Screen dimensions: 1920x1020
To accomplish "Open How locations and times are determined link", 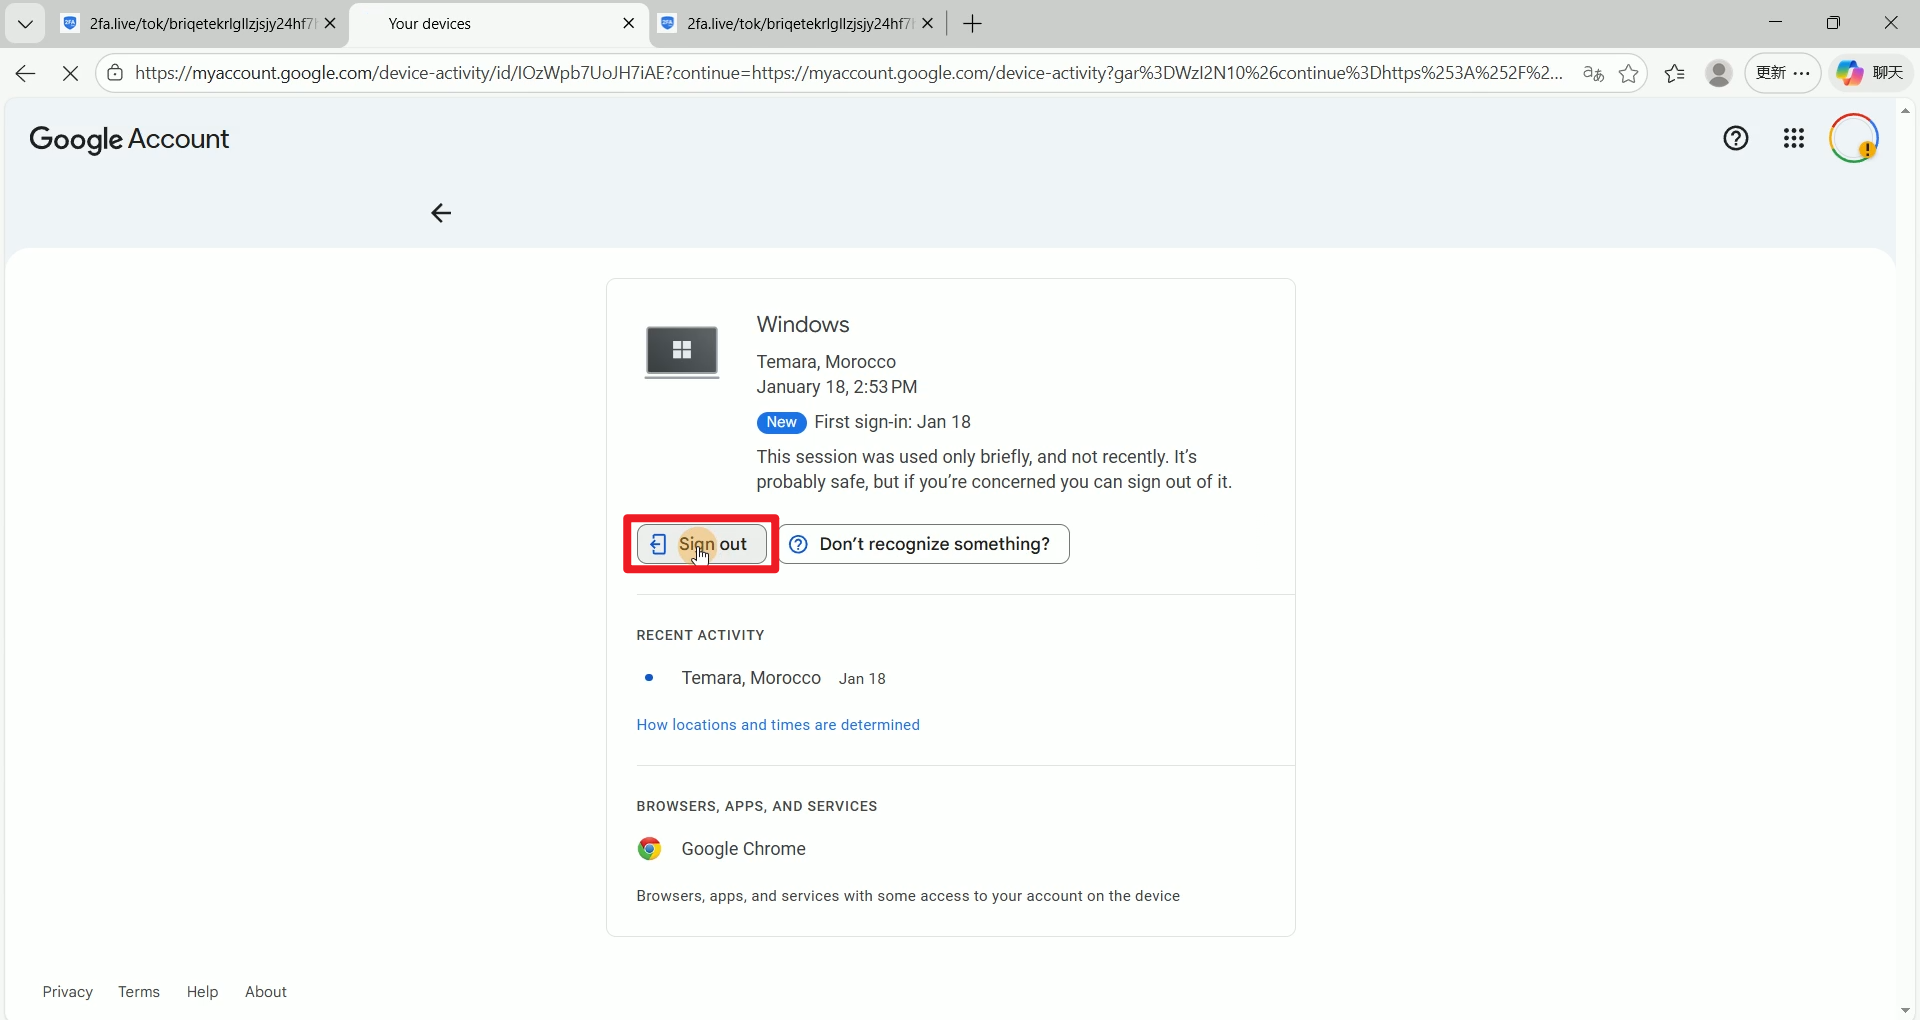I will (x=778, y=725).
